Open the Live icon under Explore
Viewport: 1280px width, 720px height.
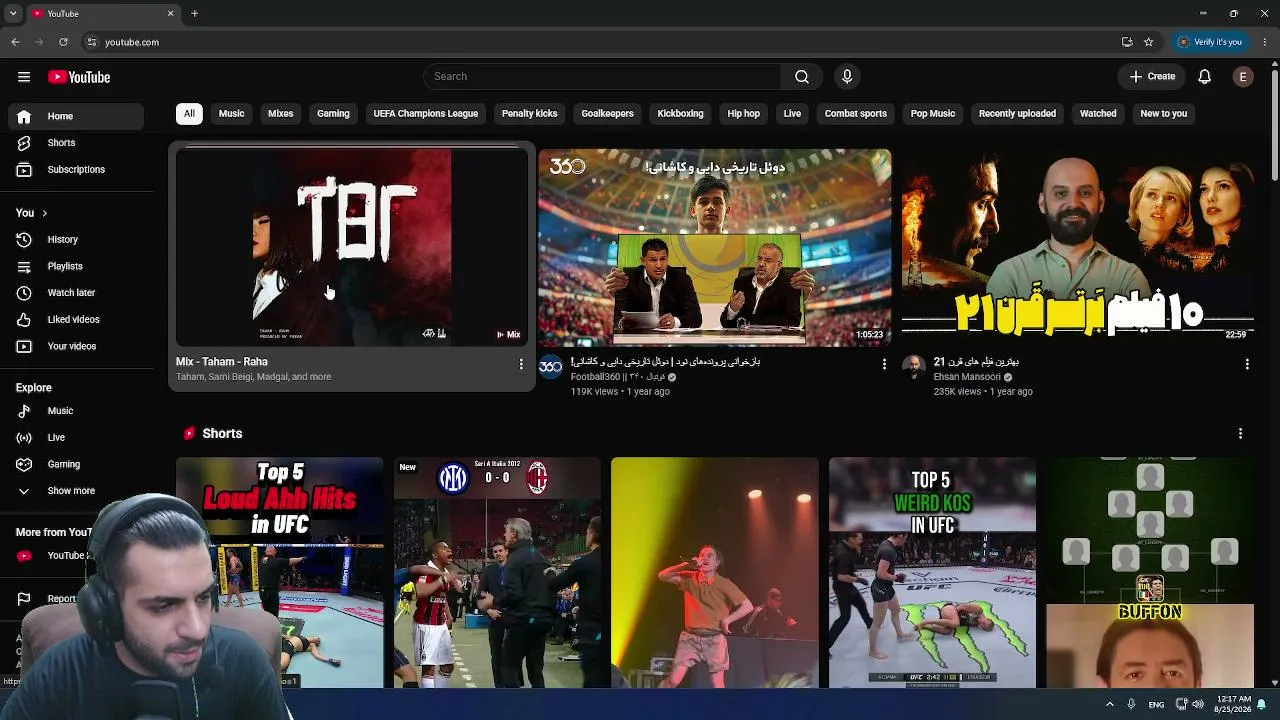click(24, 438)
